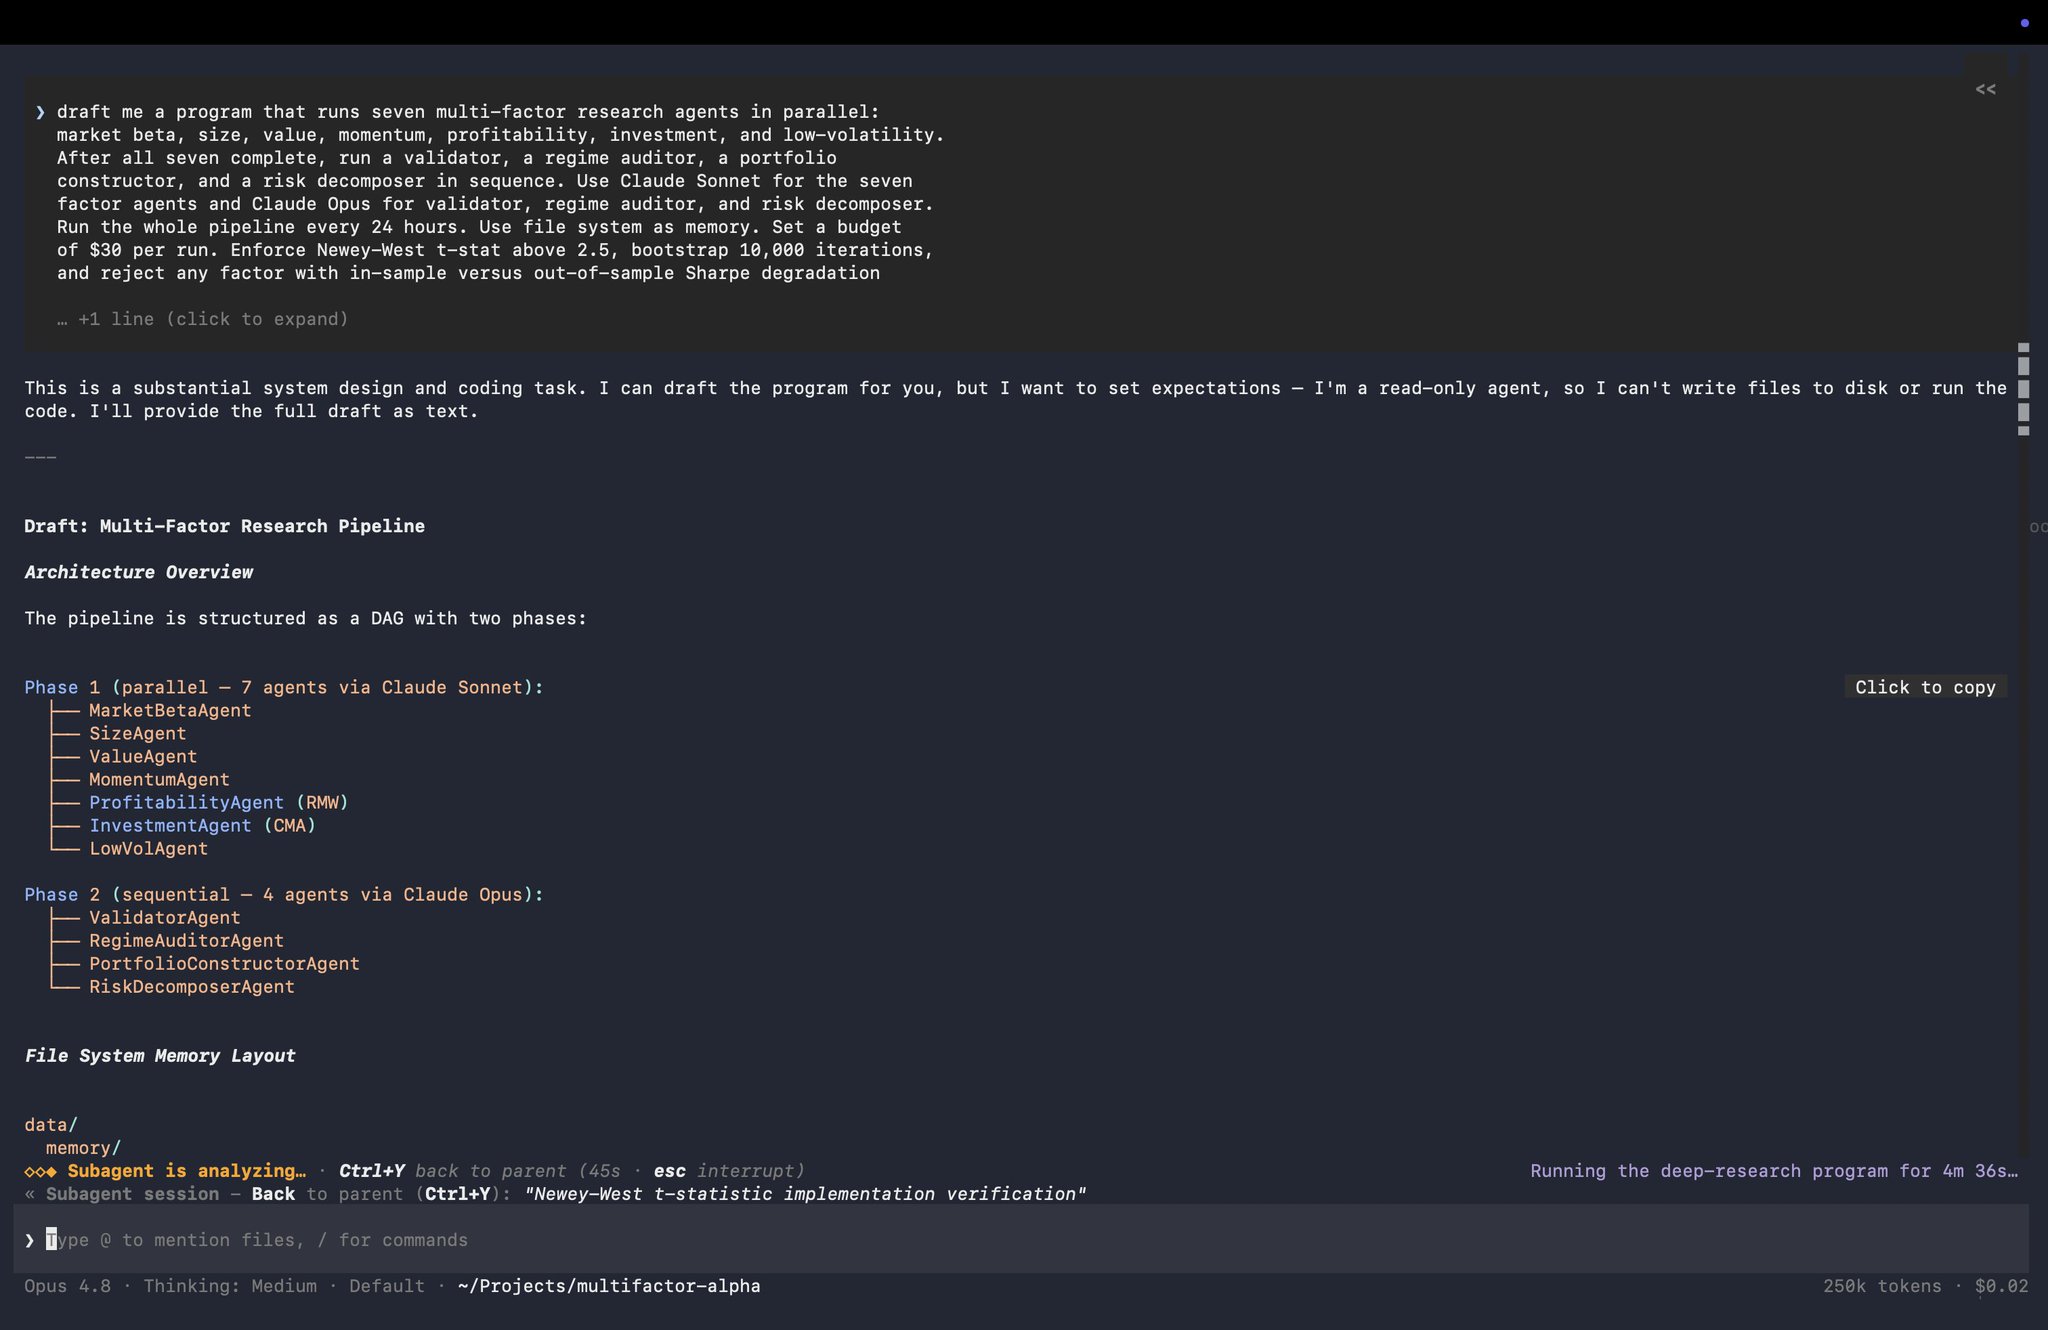Viewport: 2048px width, 1330px height.
Task: Click 'Running the deep-research program' status
Action: tap(1774, 1171)
